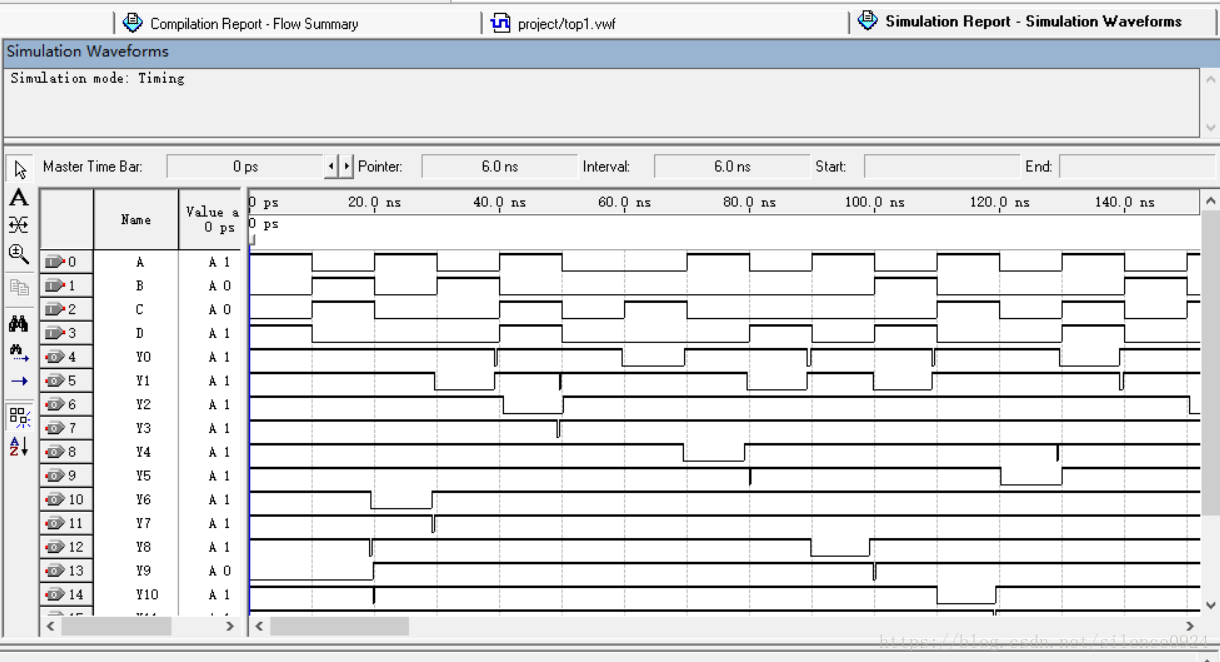Viewport: 1220px width, 662px height.
Task: Move time bar to next transition arrow
Action: tap(347, 167)
